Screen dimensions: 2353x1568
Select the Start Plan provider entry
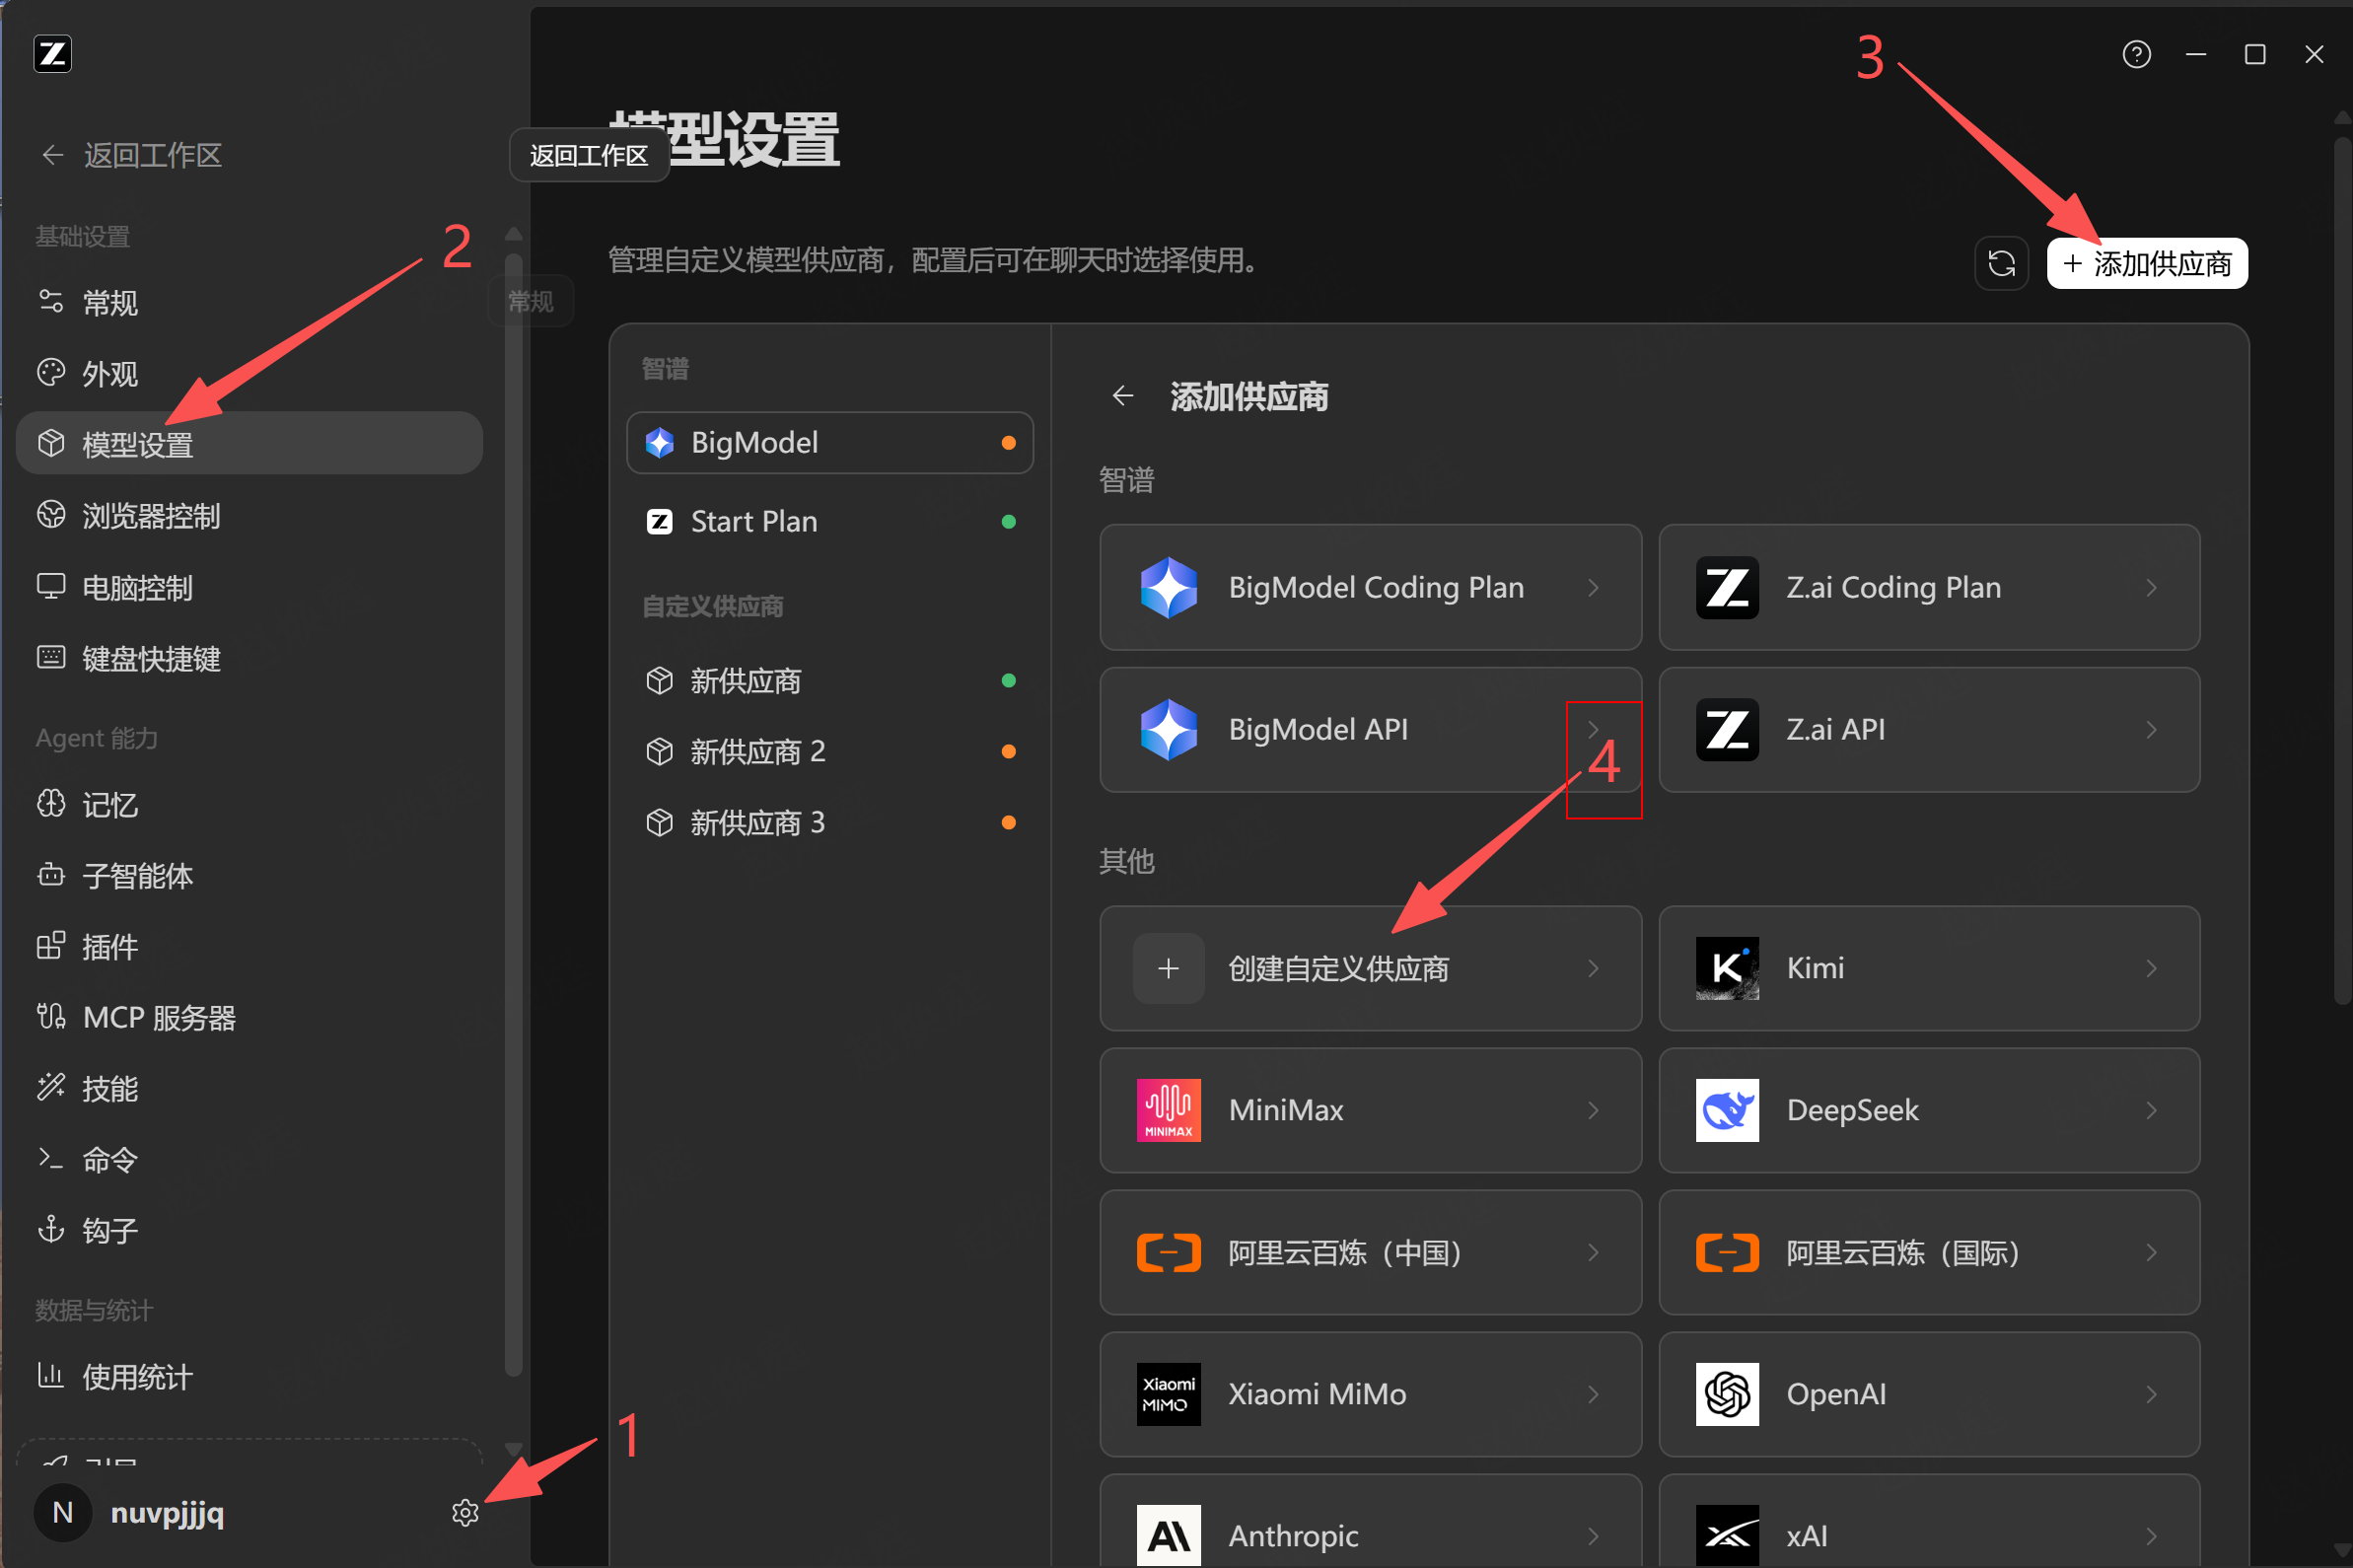[830, 521]
